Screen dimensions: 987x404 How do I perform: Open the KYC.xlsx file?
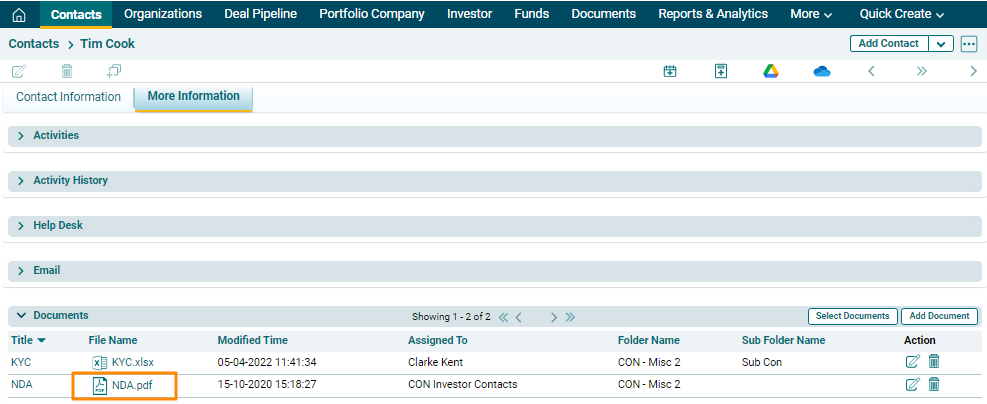tap(132, 362)
